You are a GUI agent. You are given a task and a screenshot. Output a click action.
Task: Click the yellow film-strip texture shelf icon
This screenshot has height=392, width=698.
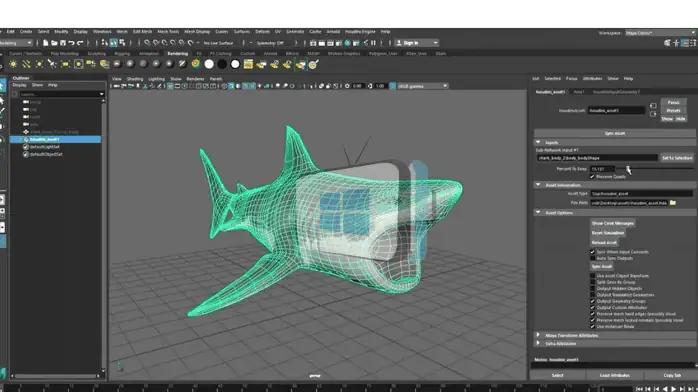(x=248, y=64)
